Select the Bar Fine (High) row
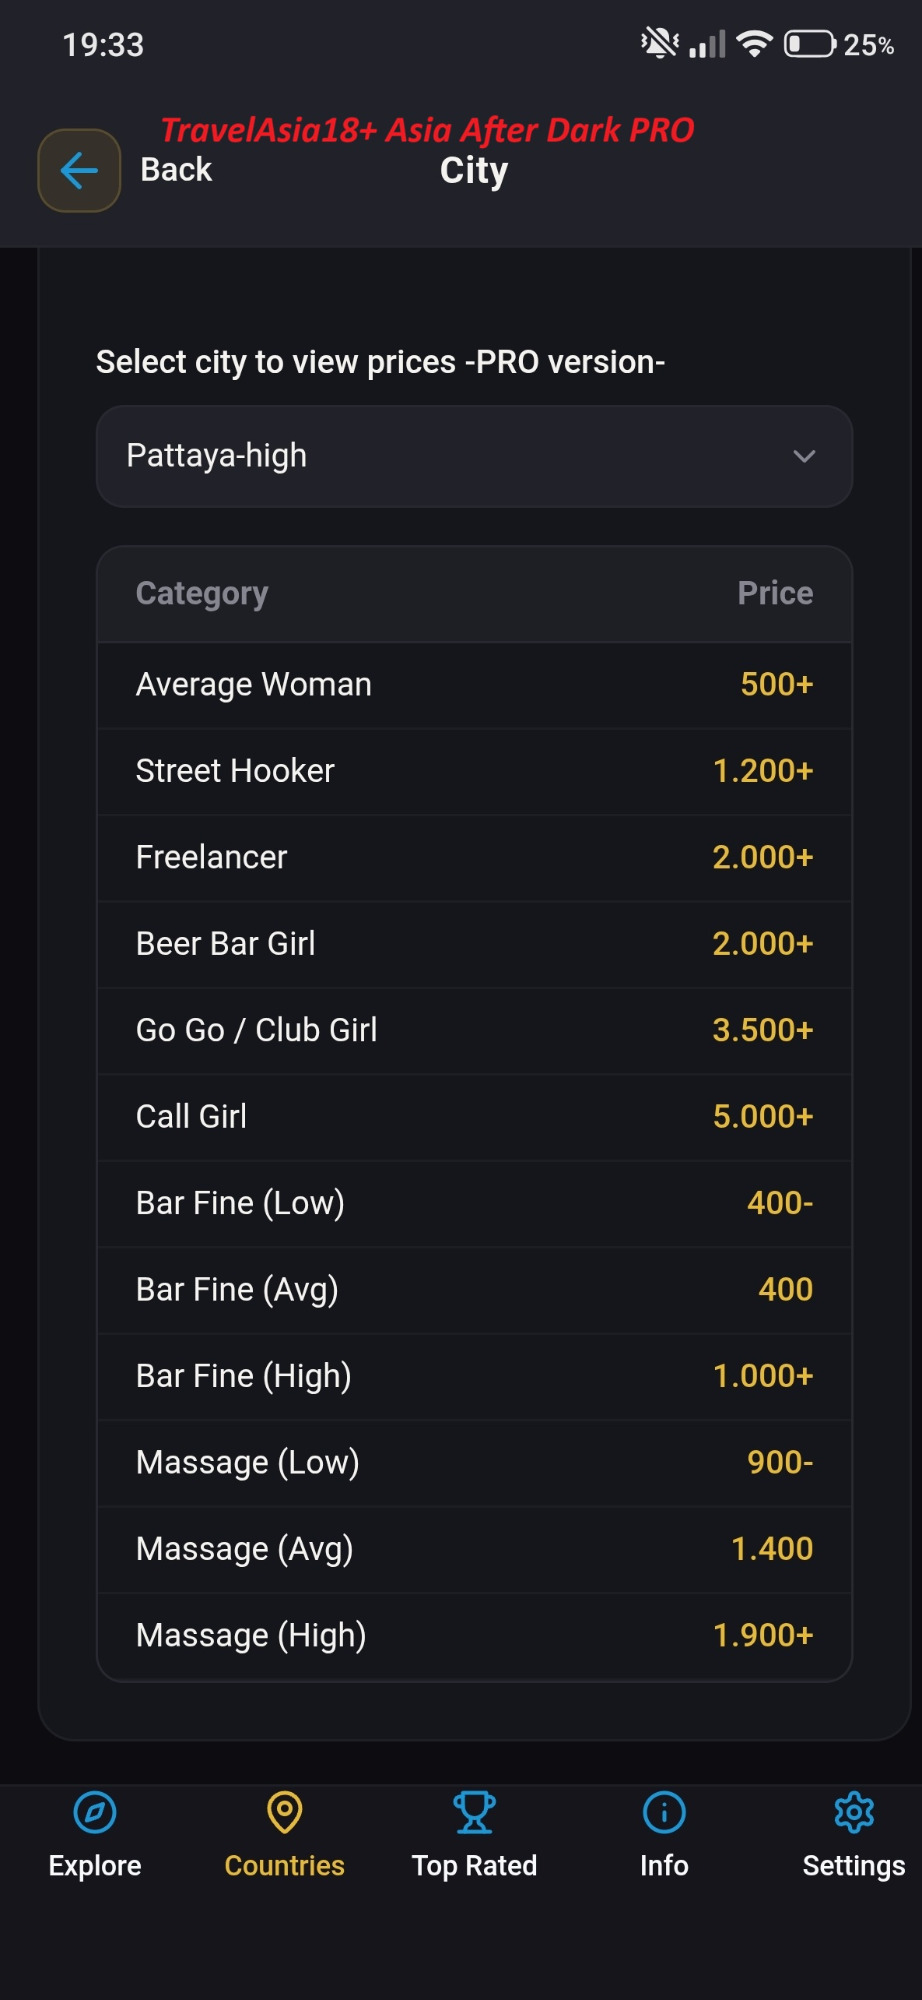This screenshot has height=2000, width=922. click(474, 1376)
